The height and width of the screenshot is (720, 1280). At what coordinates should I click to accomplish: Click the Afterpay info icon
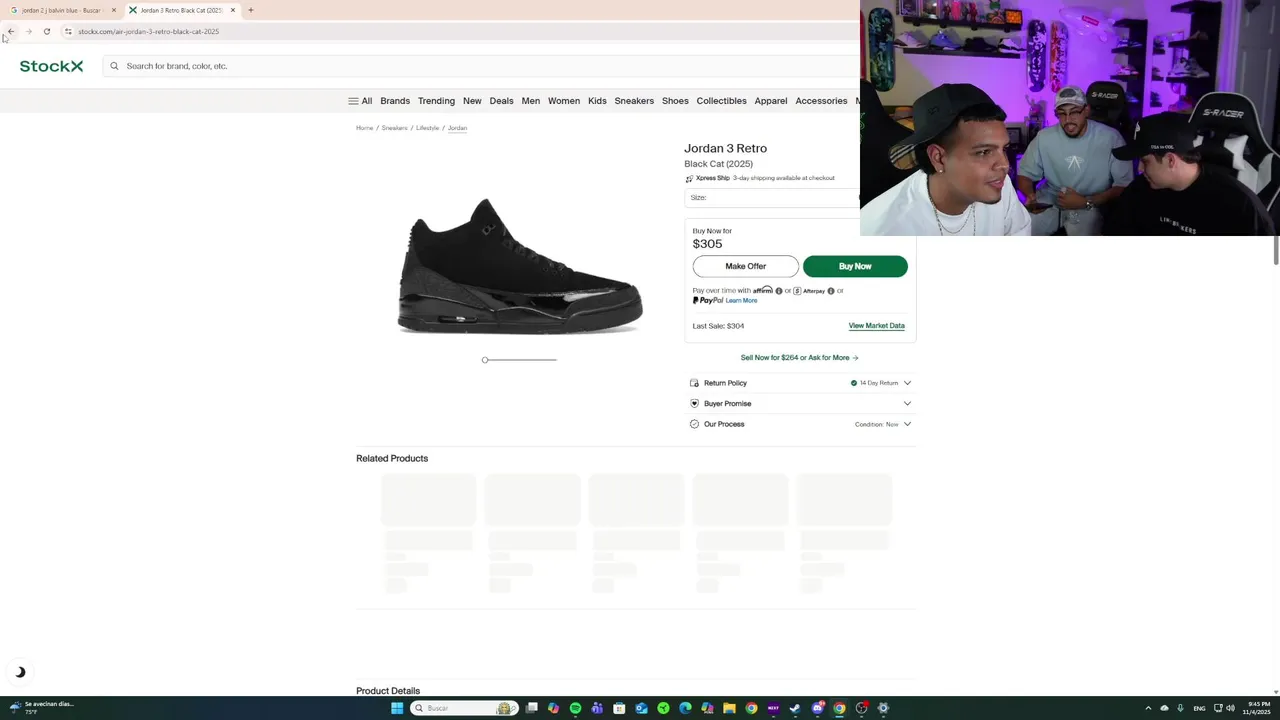(x=831, y=291)
